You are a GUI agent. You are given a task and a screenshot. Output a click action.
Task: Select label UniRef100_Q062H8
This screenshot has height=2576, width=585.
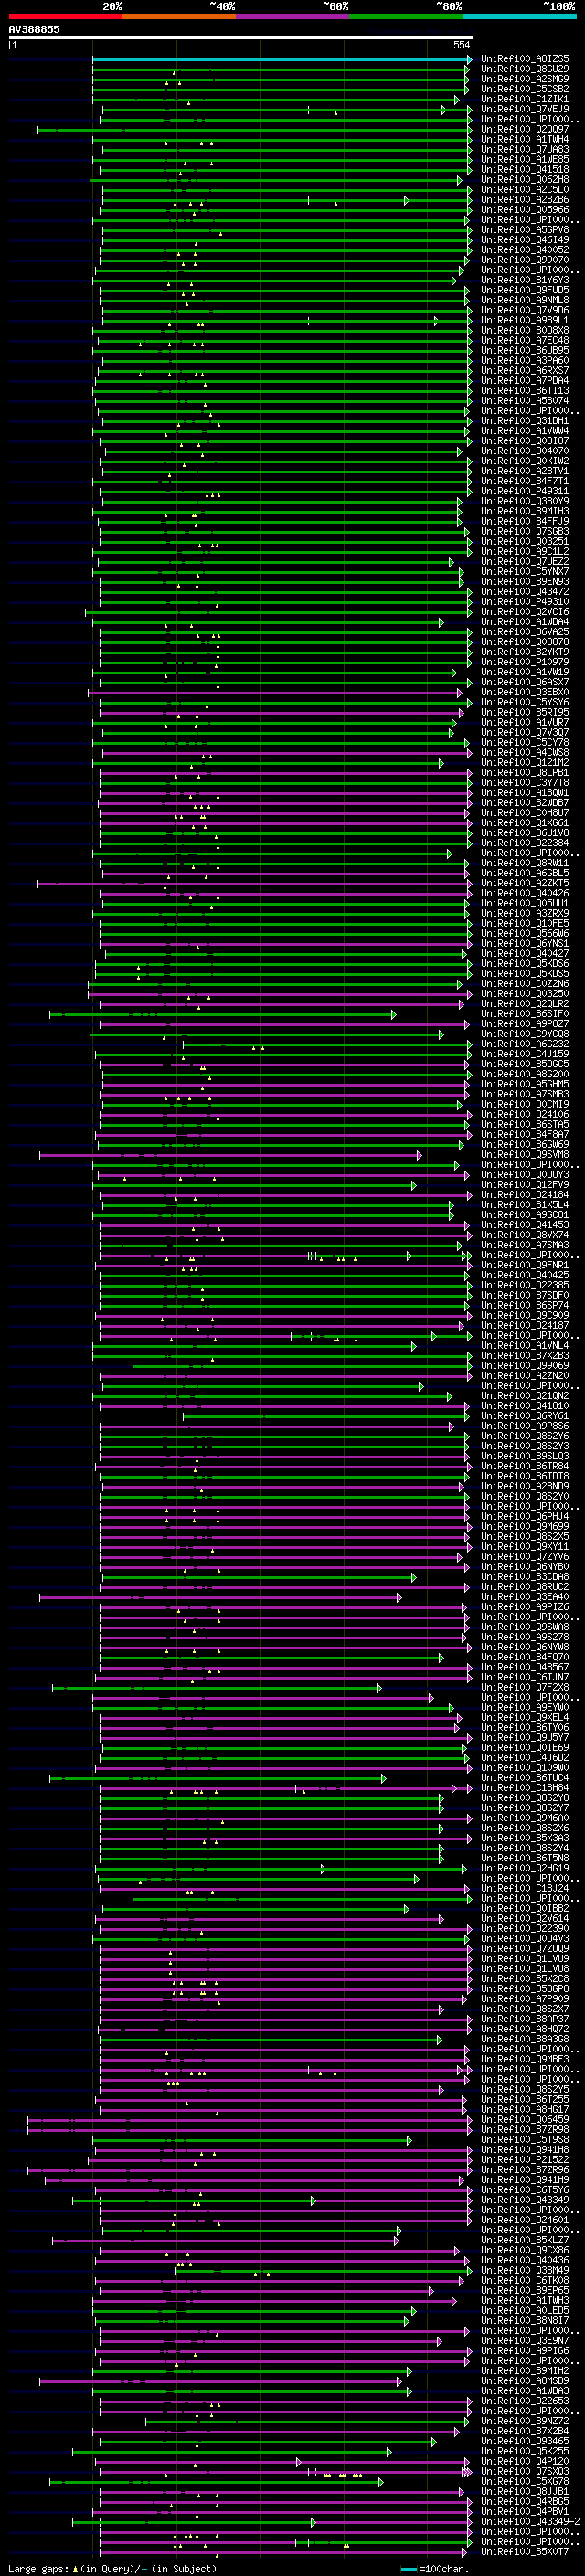click(525, 179)
